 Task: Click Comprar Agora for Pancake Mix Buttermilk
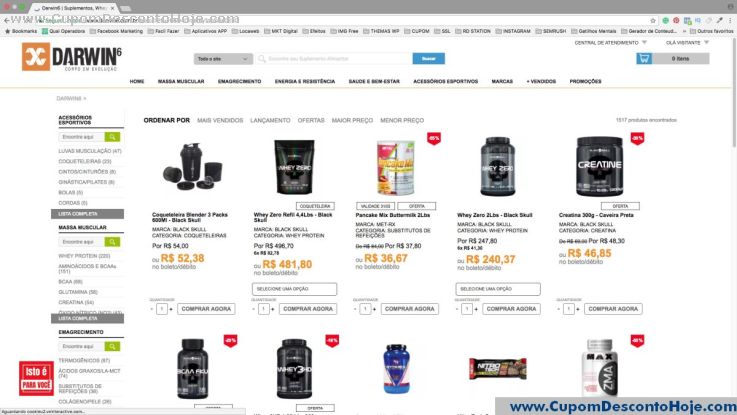pyautogui.click(x=409, y=309)
